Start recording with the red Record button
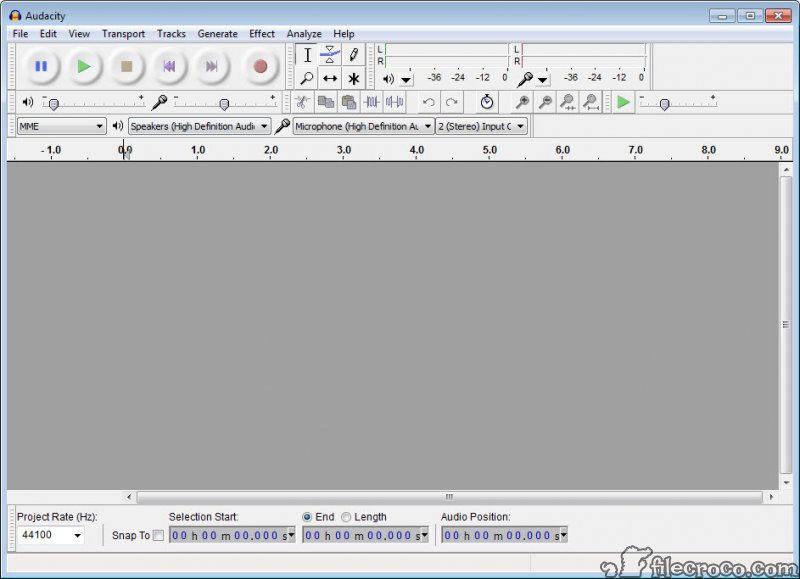 pos(260,66)
